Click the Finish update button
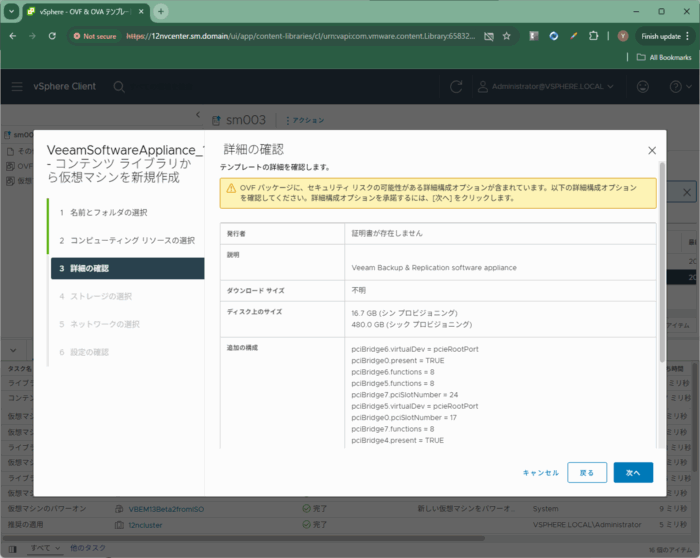The width and height of the screenshot is (700, 558). coord(661,36)
